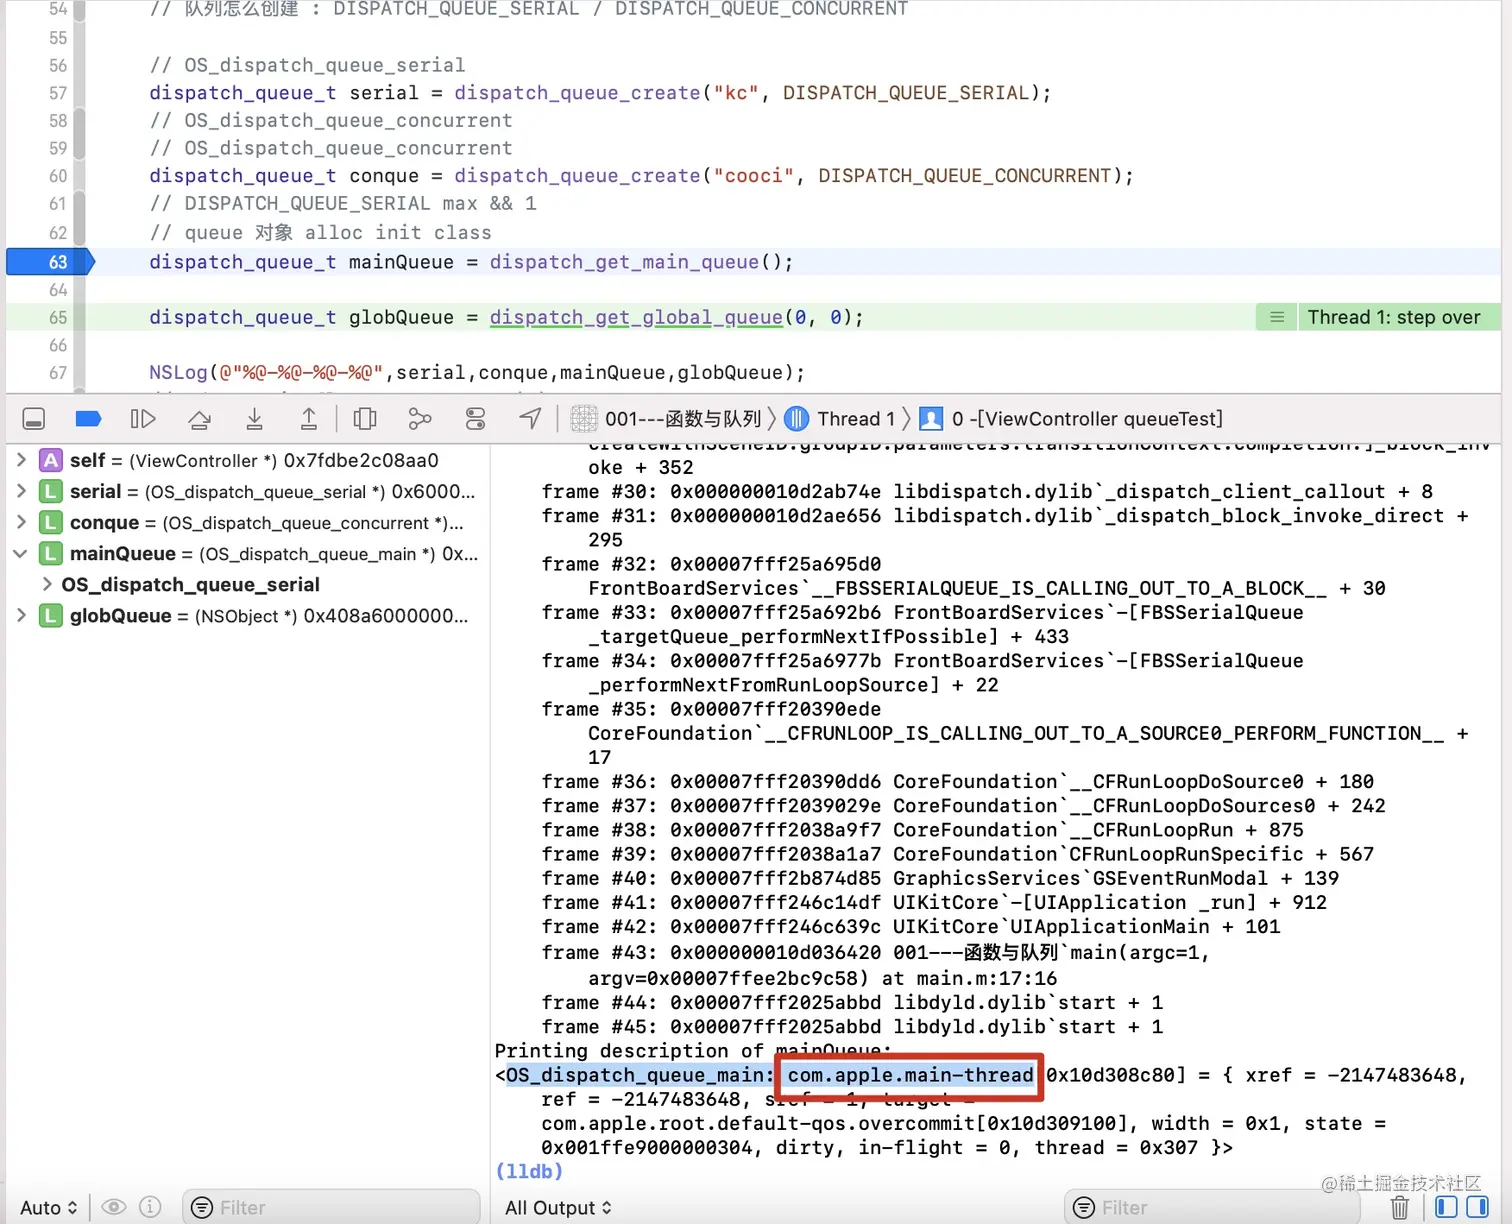1512x1224 pixels.
Task: Expand the self variable
Action: 21,460
